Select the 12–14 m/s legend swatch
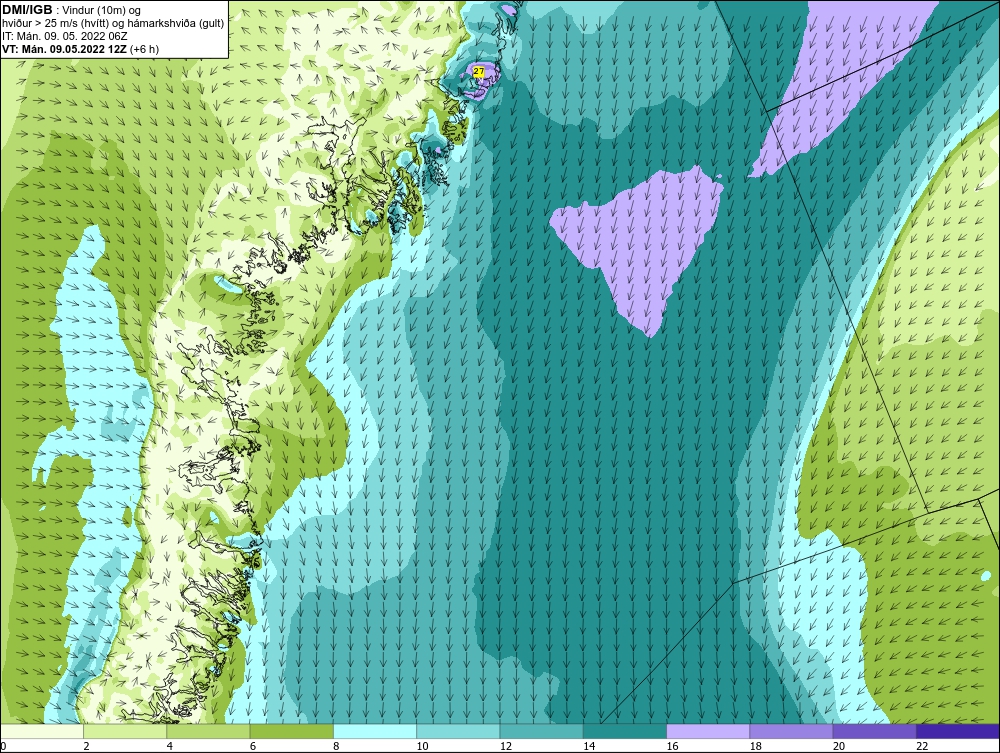Screen dimensions: 1000x753 click(541, 731)
